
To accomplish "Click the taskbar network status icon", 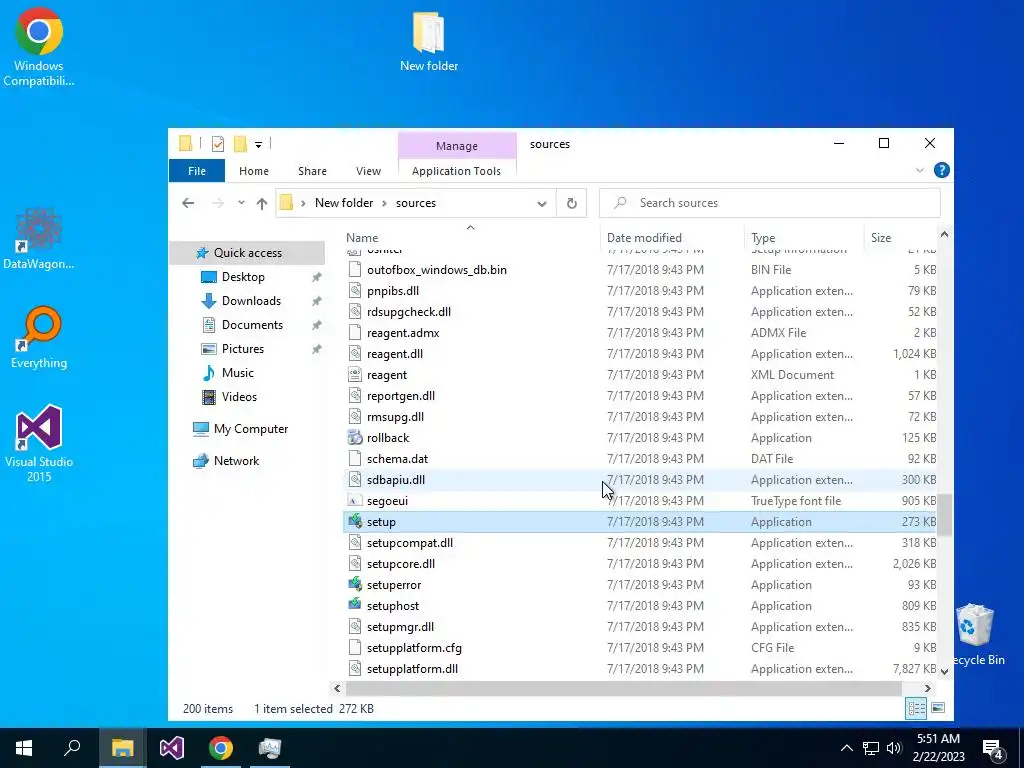I will point(871,748).
